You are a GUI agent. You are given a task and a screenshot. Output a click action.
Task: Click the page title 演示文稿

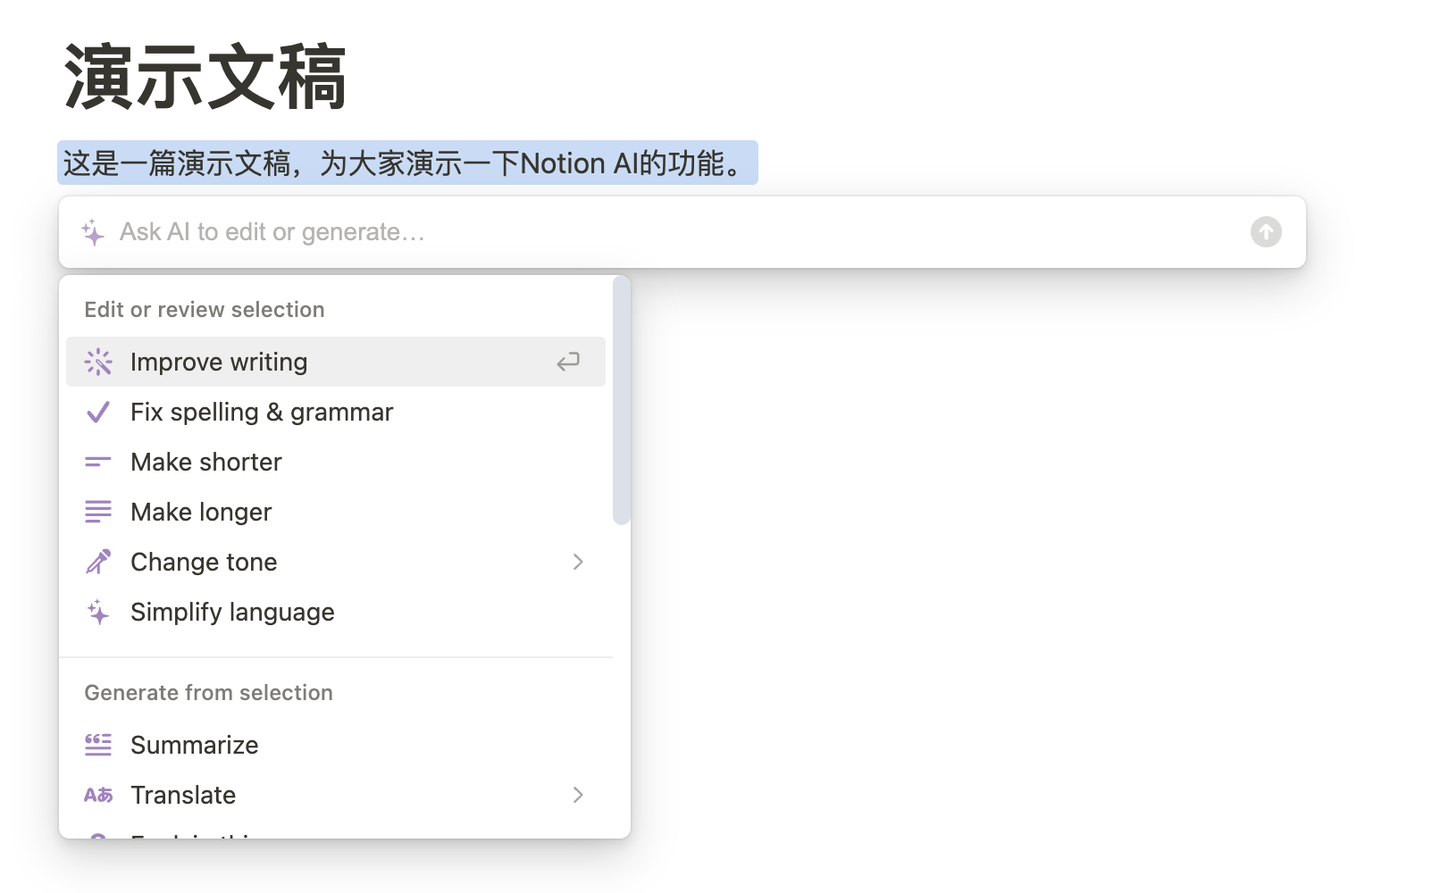click(x=205, y=77)
